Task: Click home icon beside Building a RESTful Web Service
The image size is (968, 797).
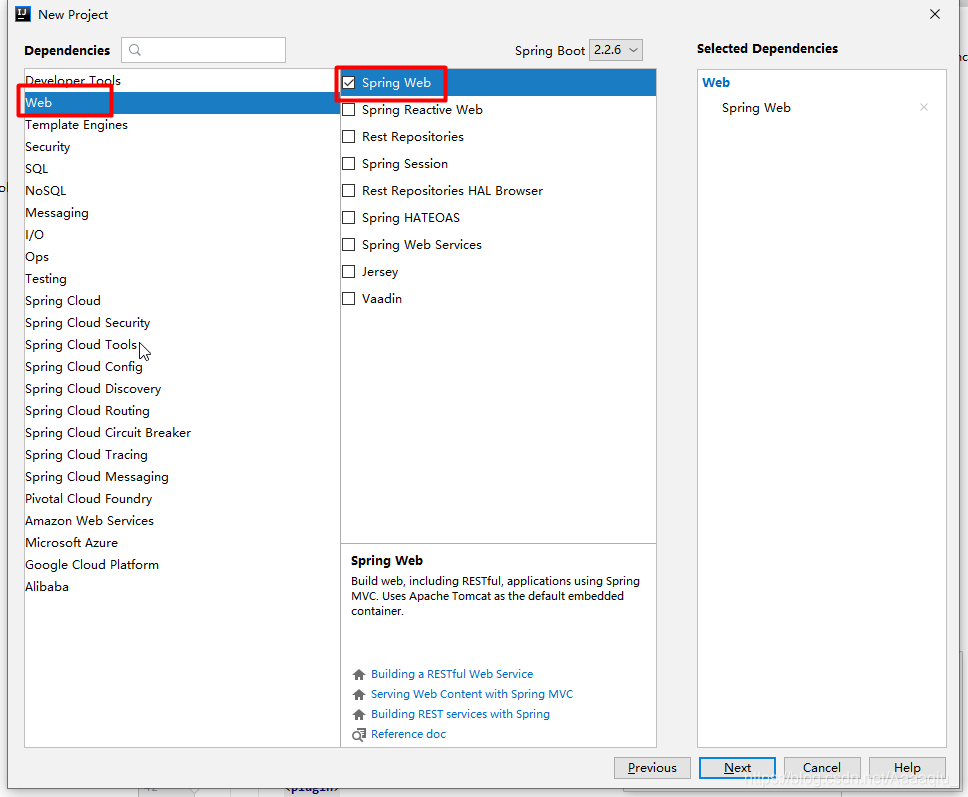Action: 359,674
